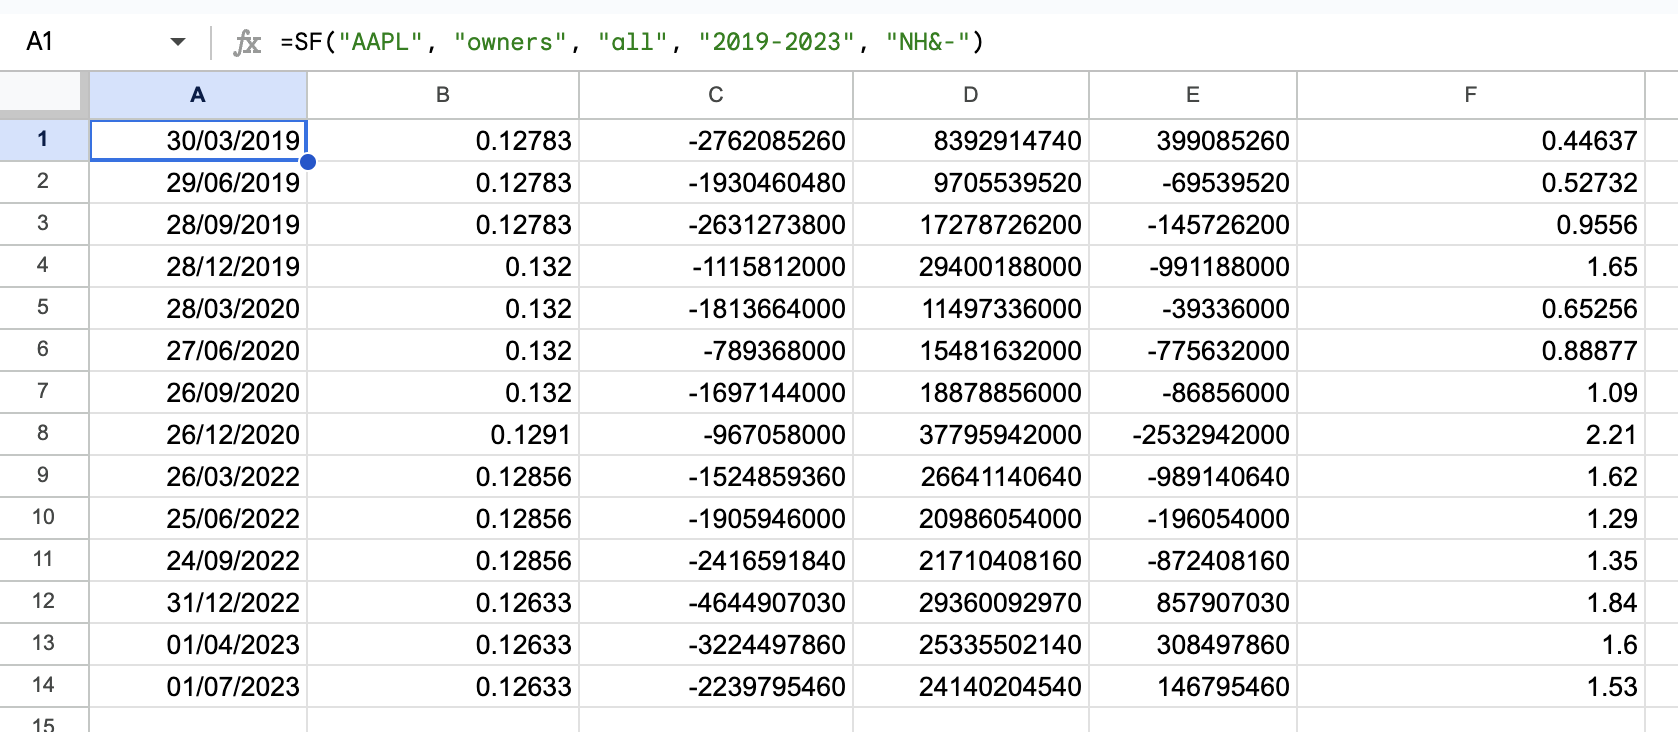Viewport: 1678px width, 732px height.
Task: Click cell with date 01/07/2023
Action: tap(198, 686)
